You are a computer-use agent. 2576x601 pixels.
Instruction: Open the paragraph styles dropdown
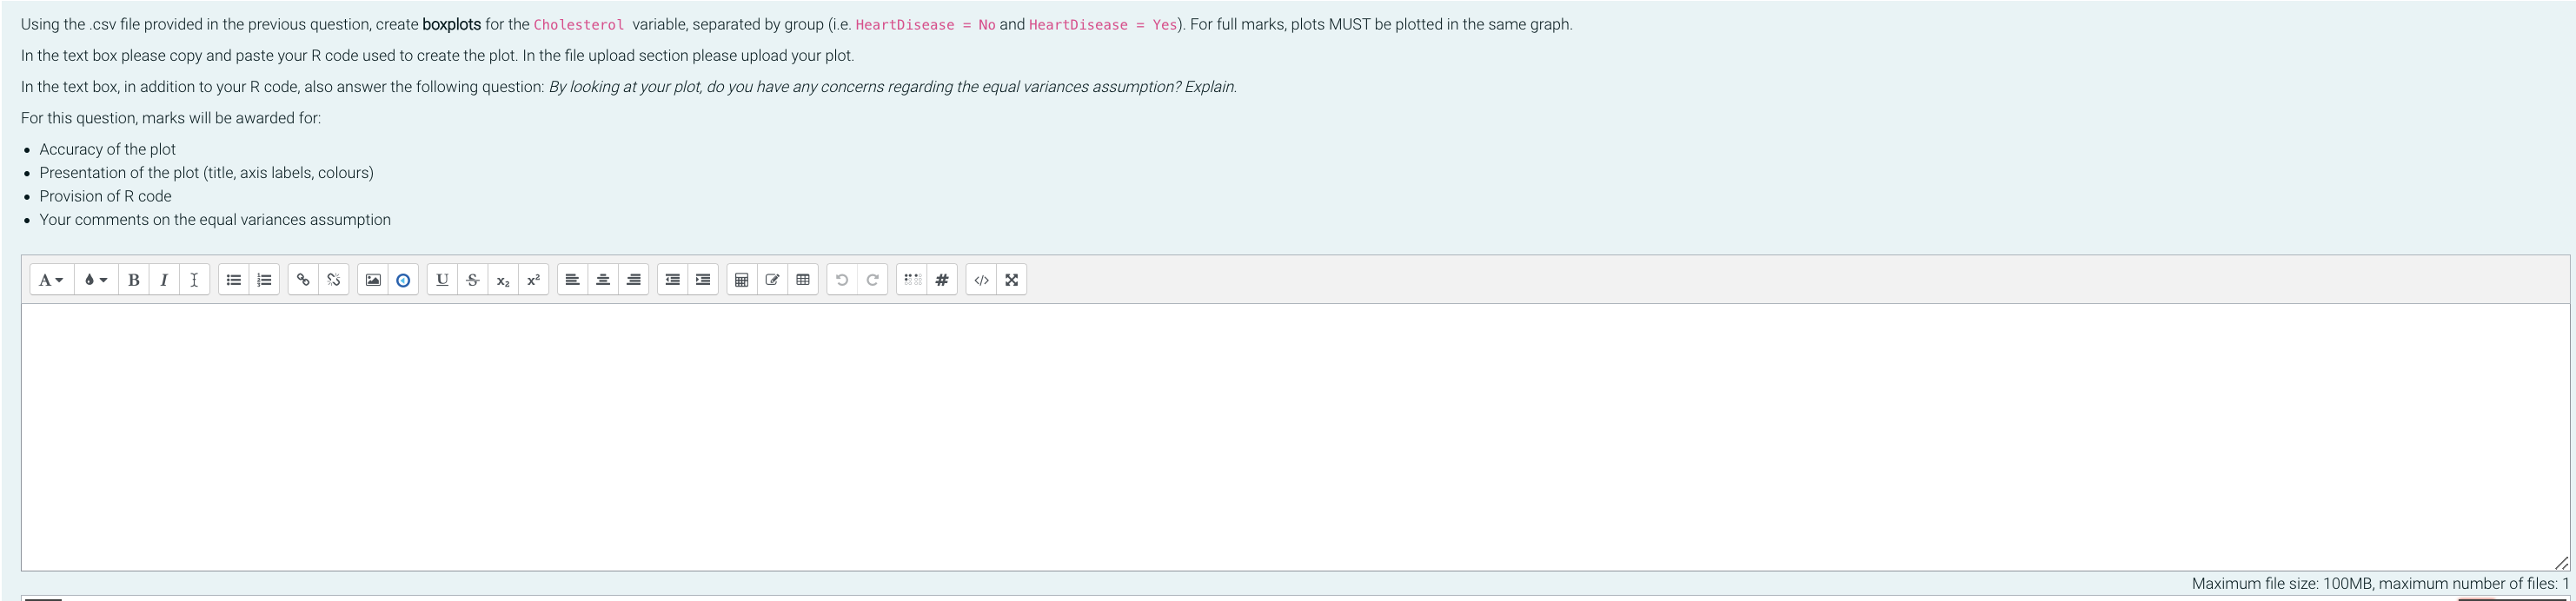pos(52,280)
